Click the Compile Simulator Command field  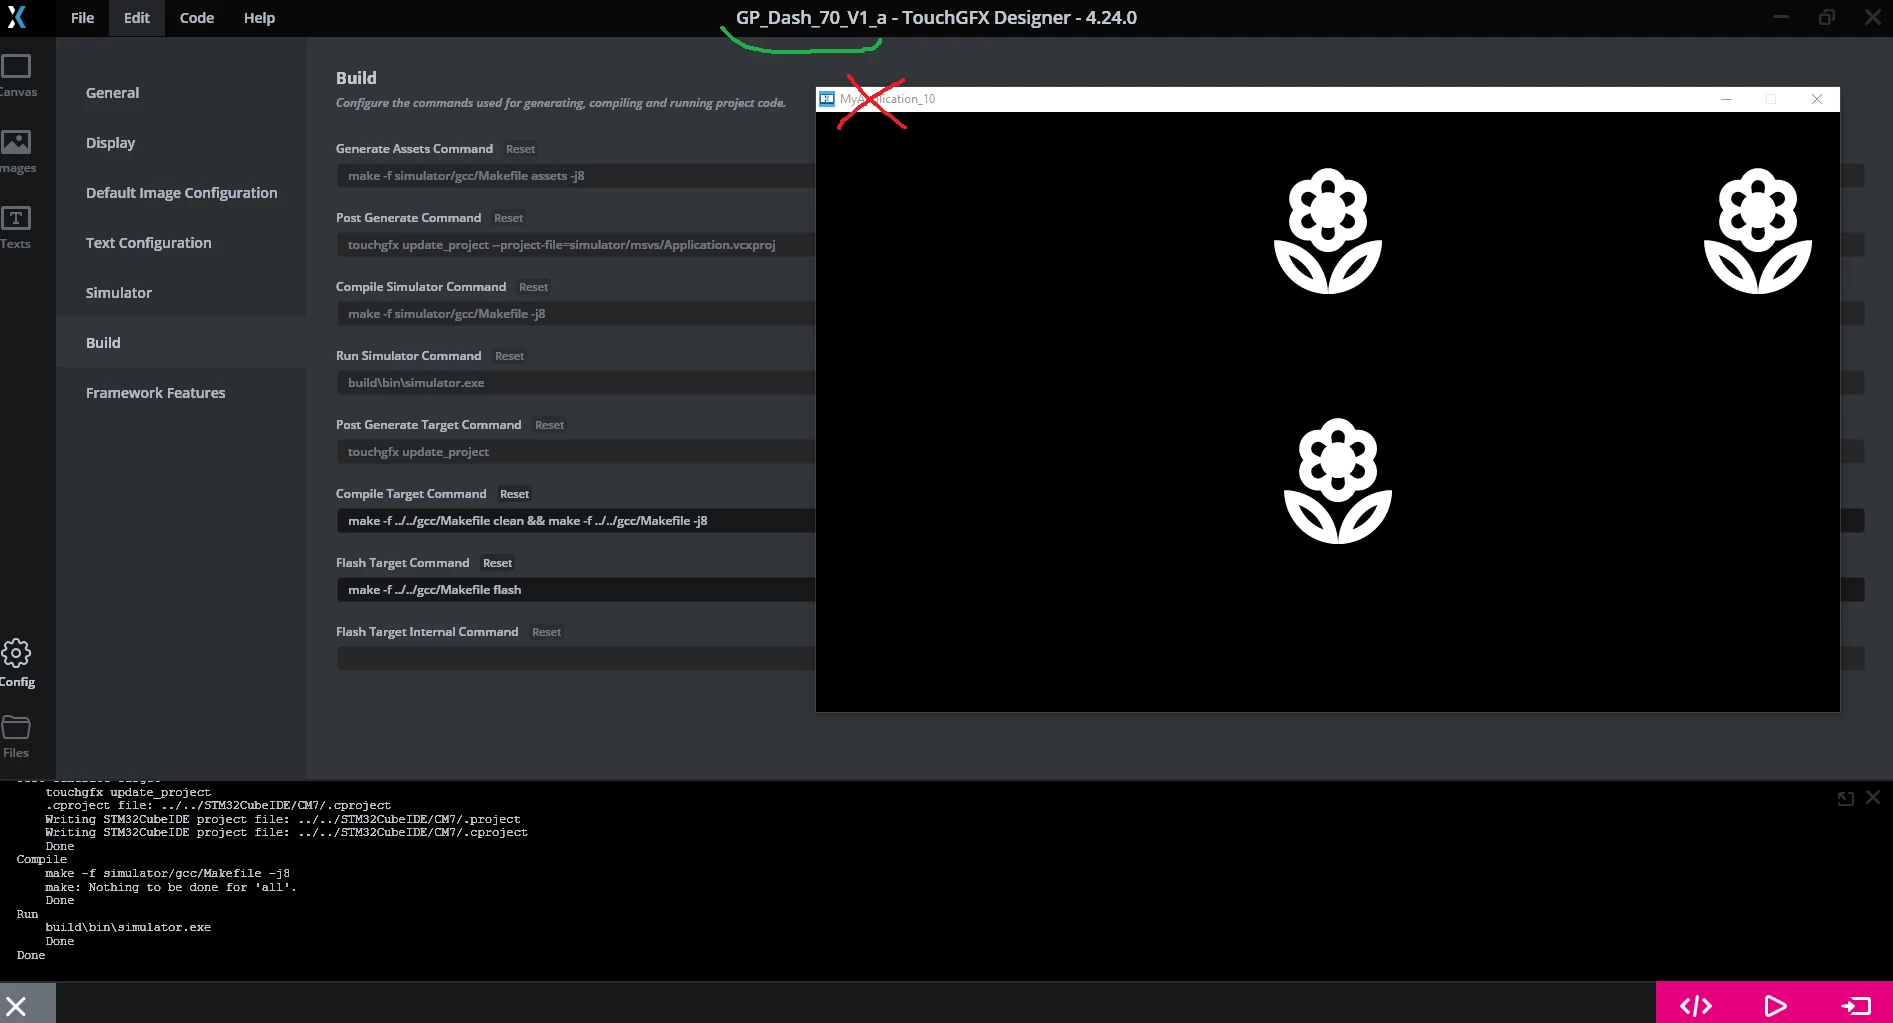pyautogui.click(x=576, y=314)
